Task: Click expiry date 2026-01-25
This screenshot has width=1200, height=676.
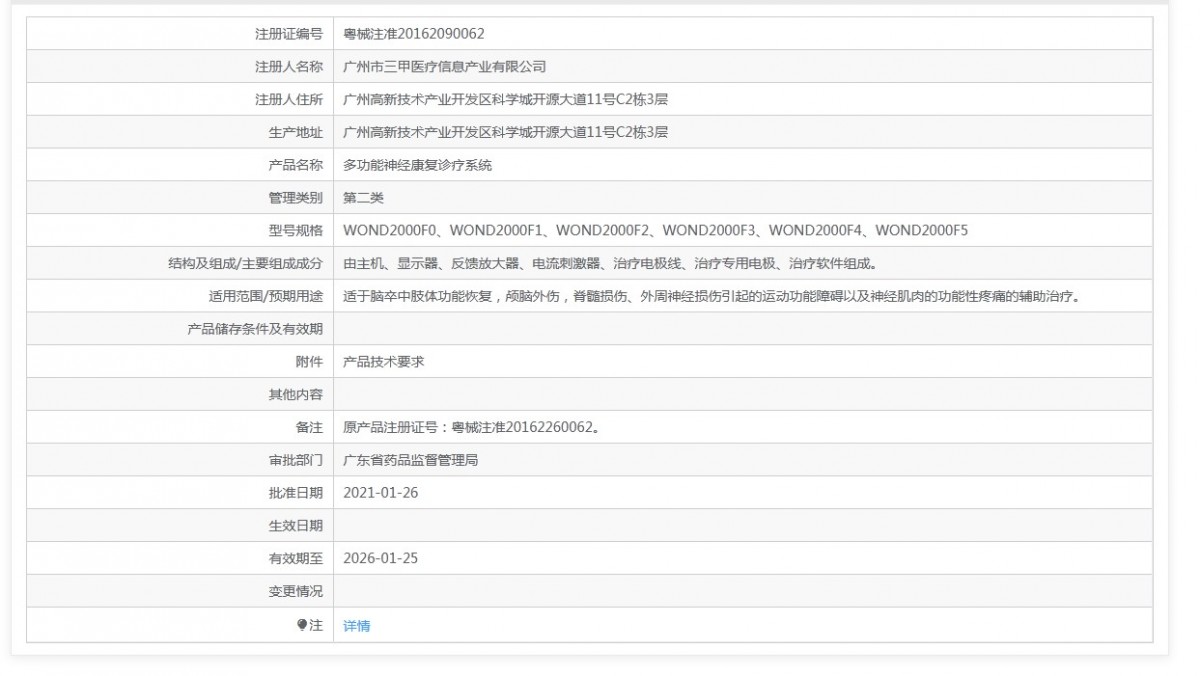Action: point(380,559)
